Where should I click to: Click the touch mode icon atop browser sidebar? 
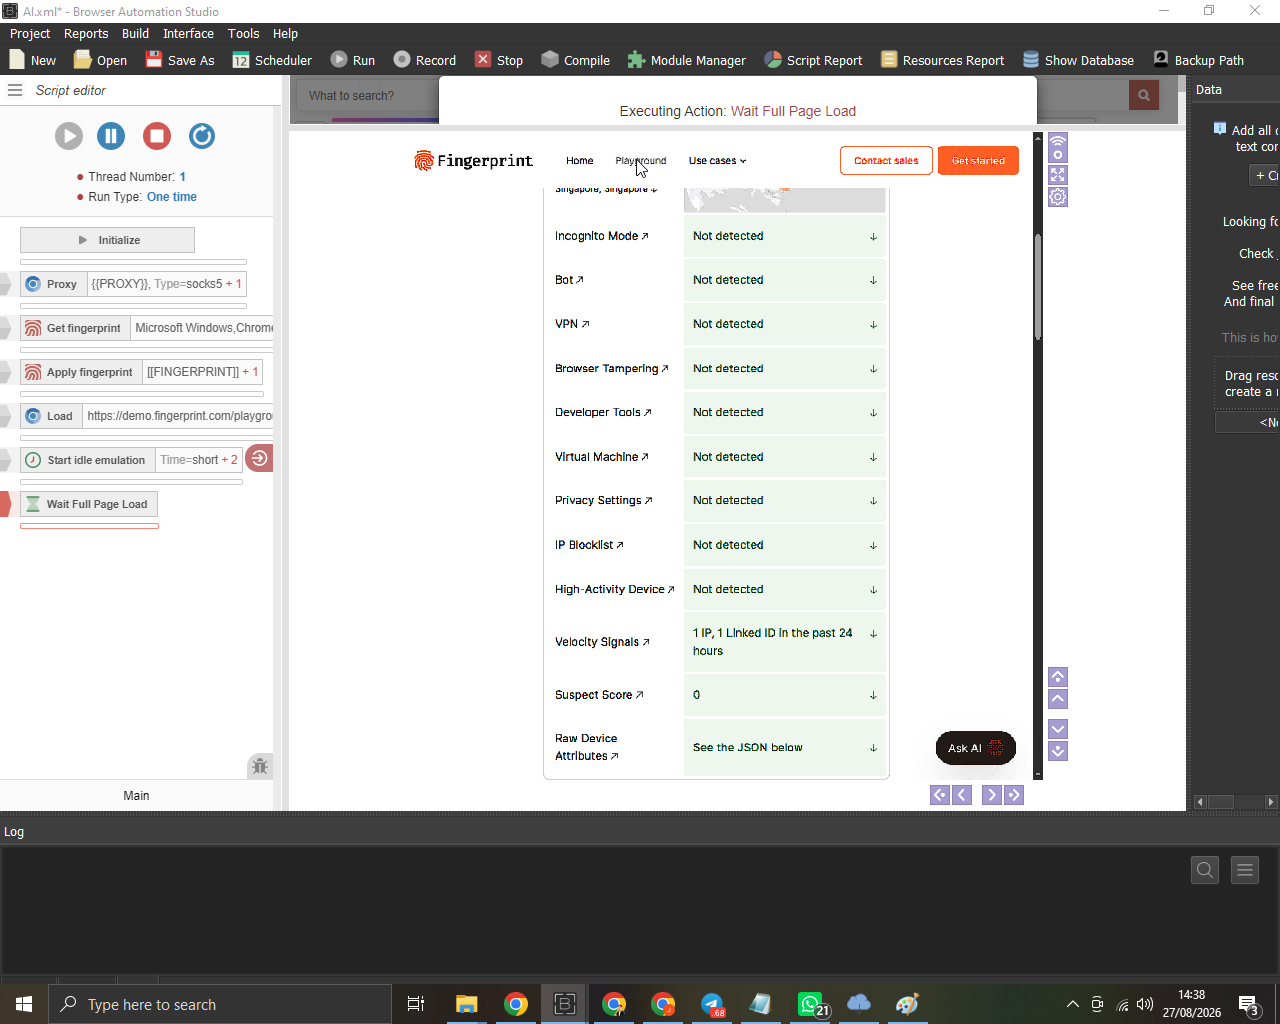pos(1057,148)
